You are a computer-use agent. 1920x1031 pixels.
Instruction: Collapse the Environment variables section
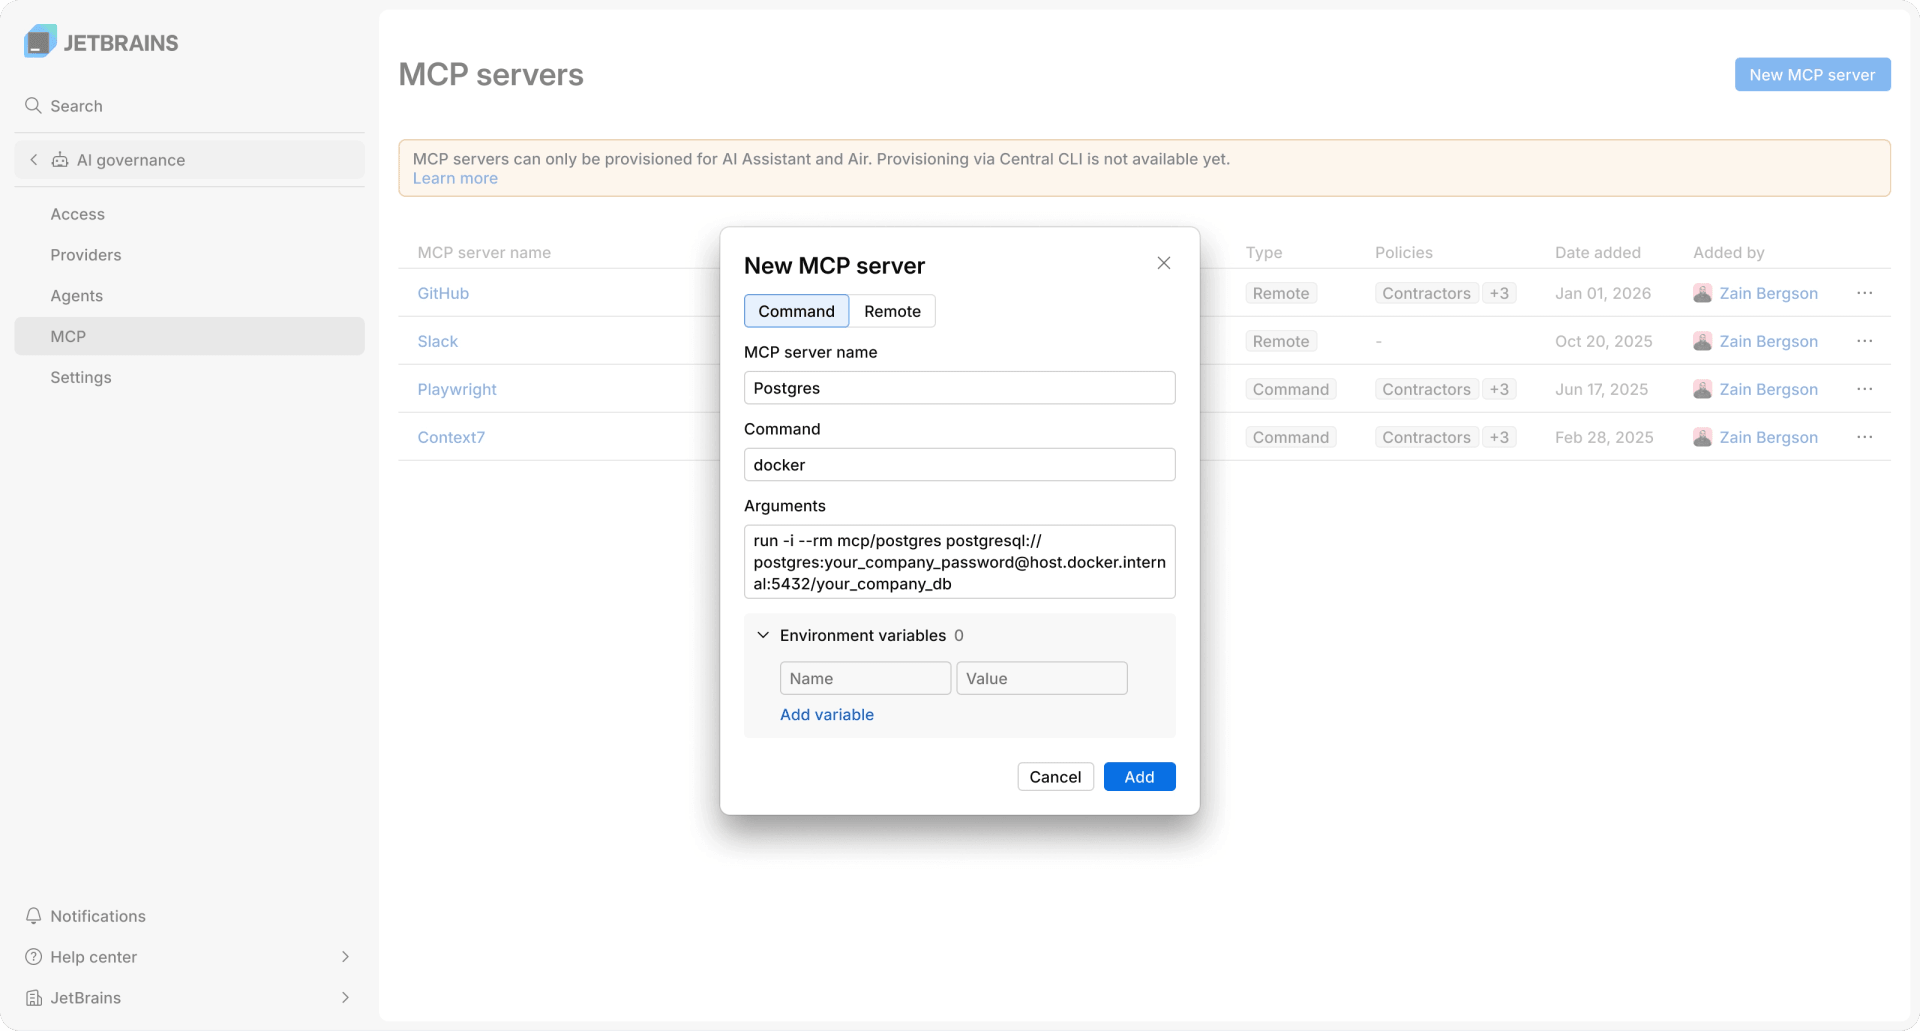click(x=763, y=635)
